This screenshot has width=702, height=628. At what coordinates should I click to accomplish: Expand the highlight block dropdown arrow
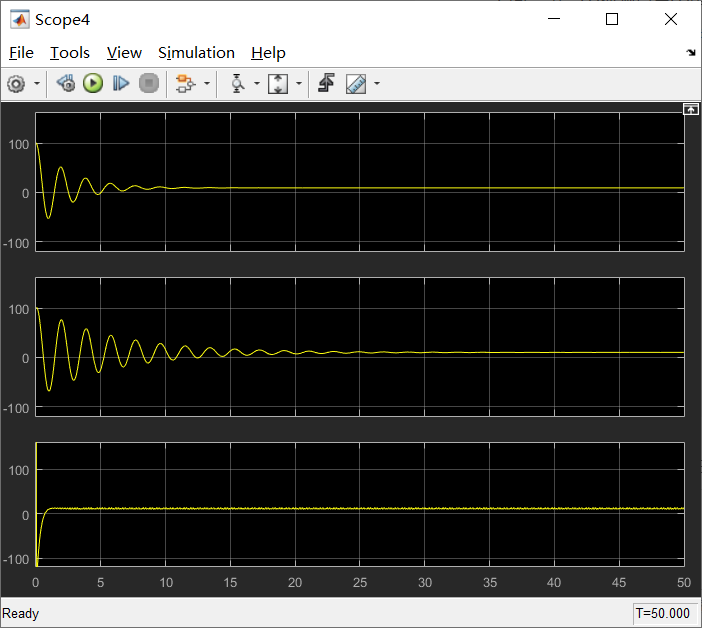coord(207,84)
